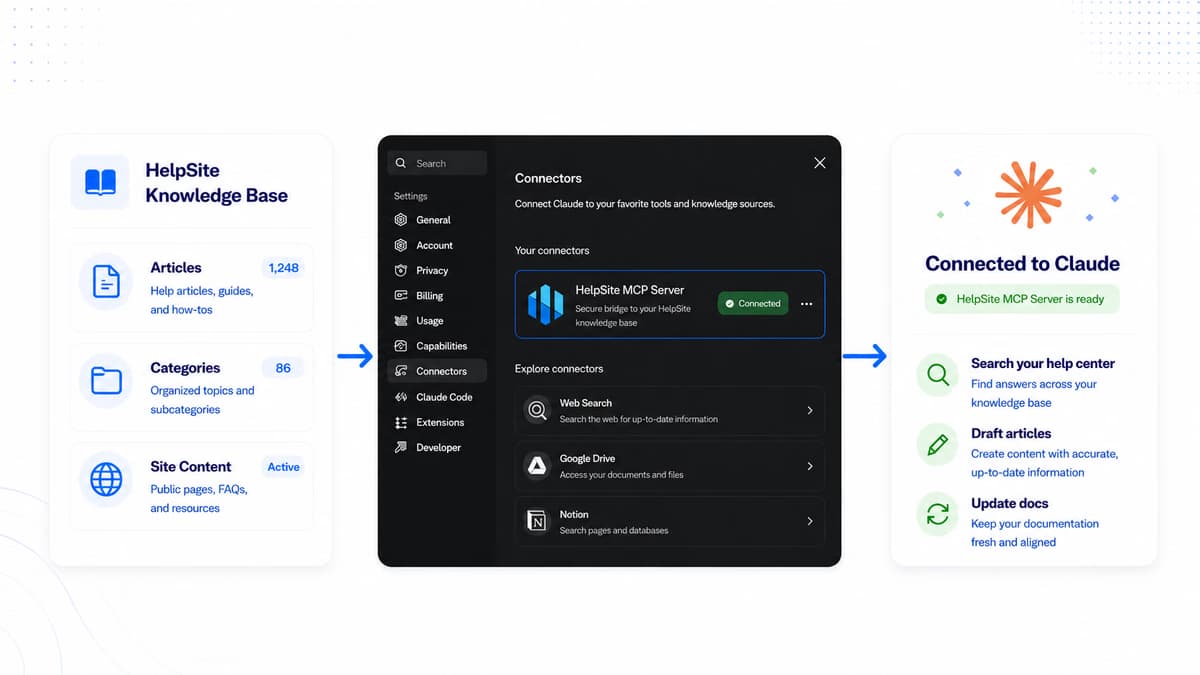Click the Search your help center heading
This screenshot has height=675, width=1200.
click(x=1043, y=364)
